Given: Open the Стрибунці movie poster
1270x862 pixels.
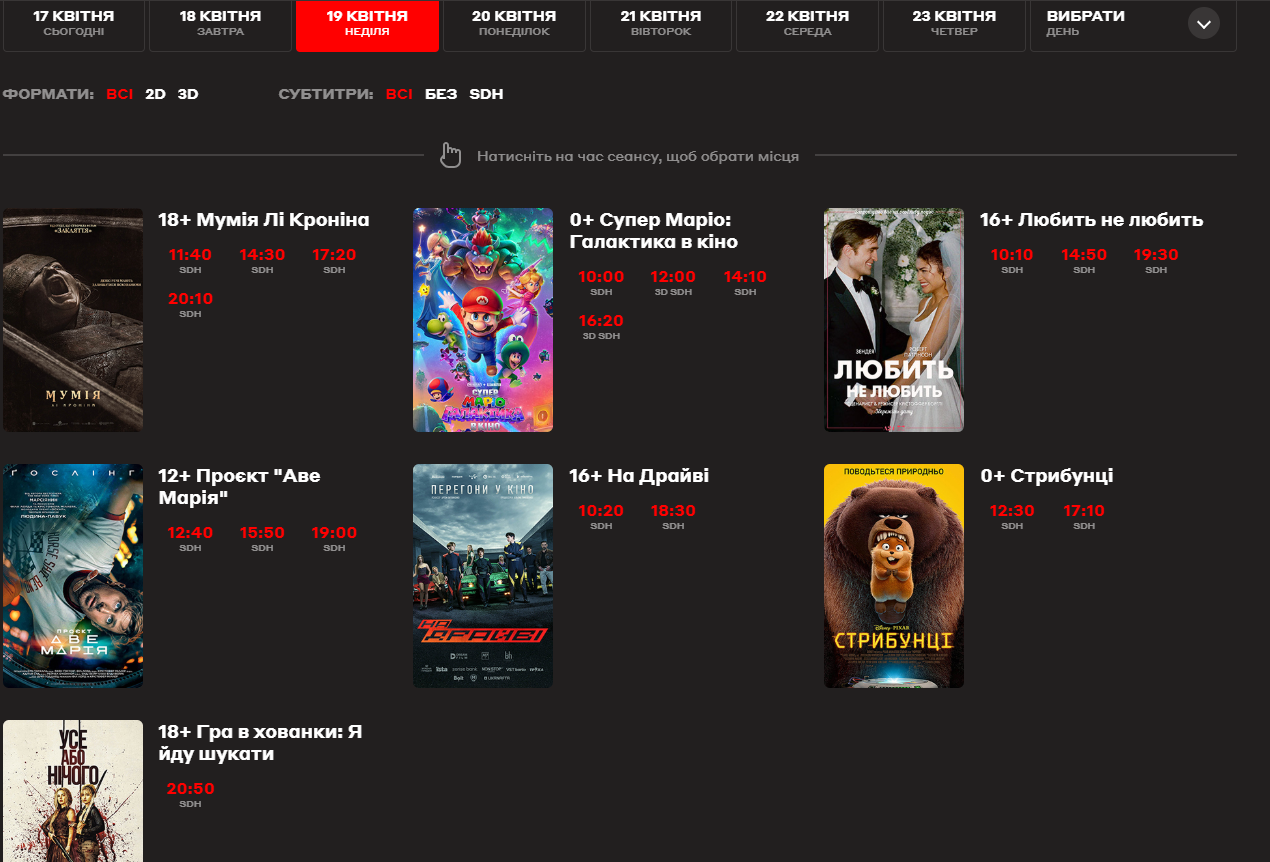Looking at the screenshot, I should pyautogui.click(x=894, y=576).
